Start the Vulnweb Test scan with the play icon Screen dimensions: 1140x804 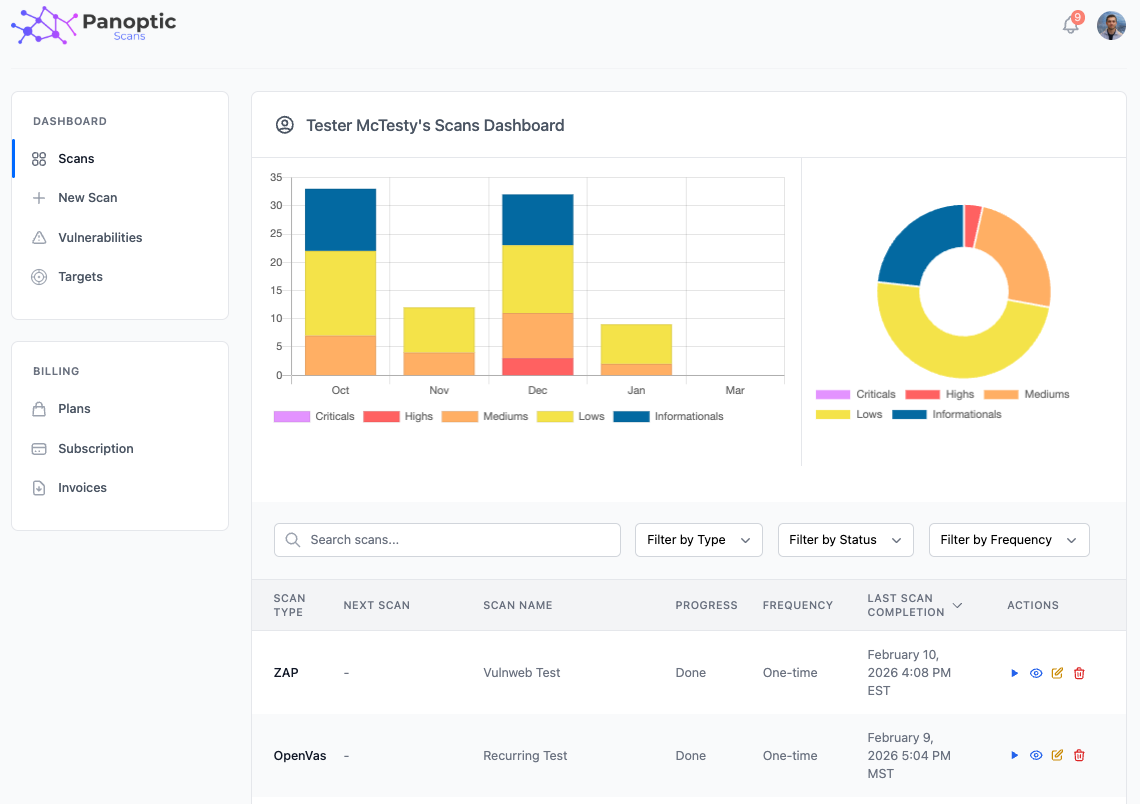point(1014,673)
